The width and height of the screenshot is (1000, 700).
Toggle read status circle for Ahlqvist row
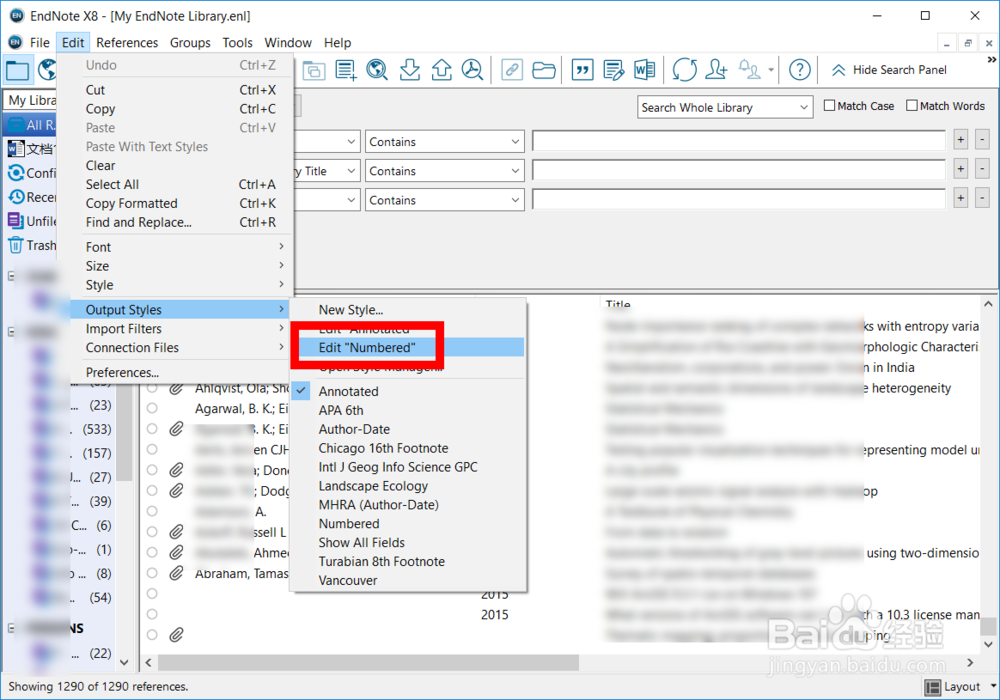coord(152,388)
